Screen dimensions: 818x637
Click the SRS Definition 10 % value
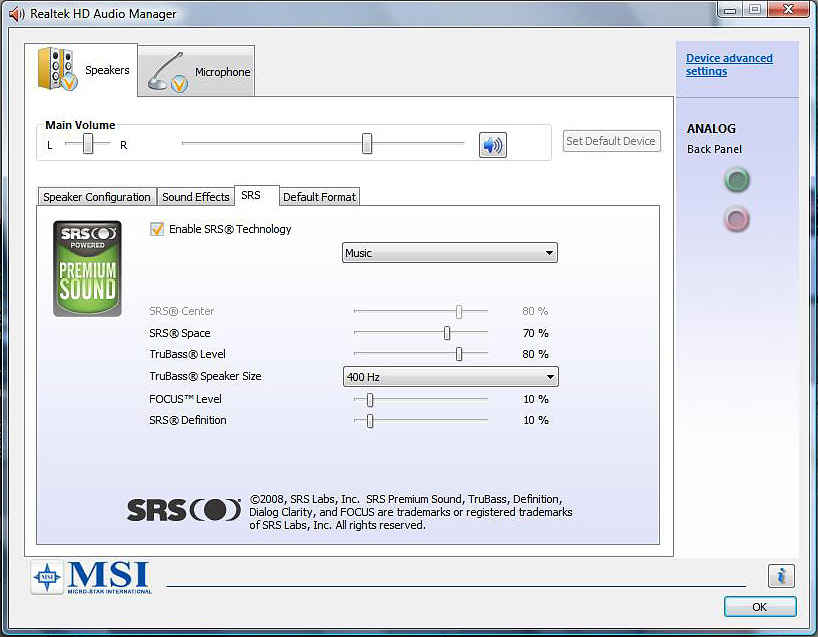point(536,420)
